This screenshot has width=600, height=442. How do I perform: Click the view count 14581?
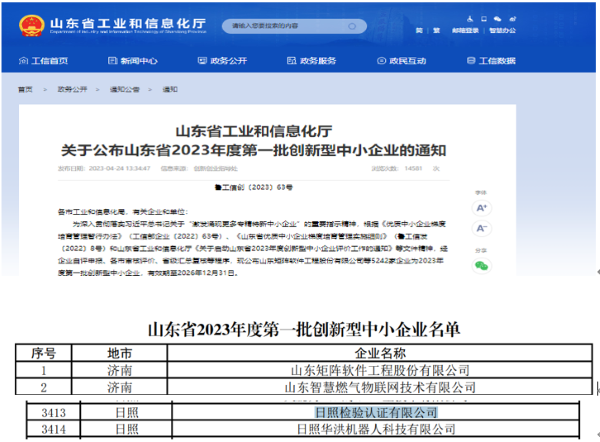pyautogui.click(x=413, y=168)
